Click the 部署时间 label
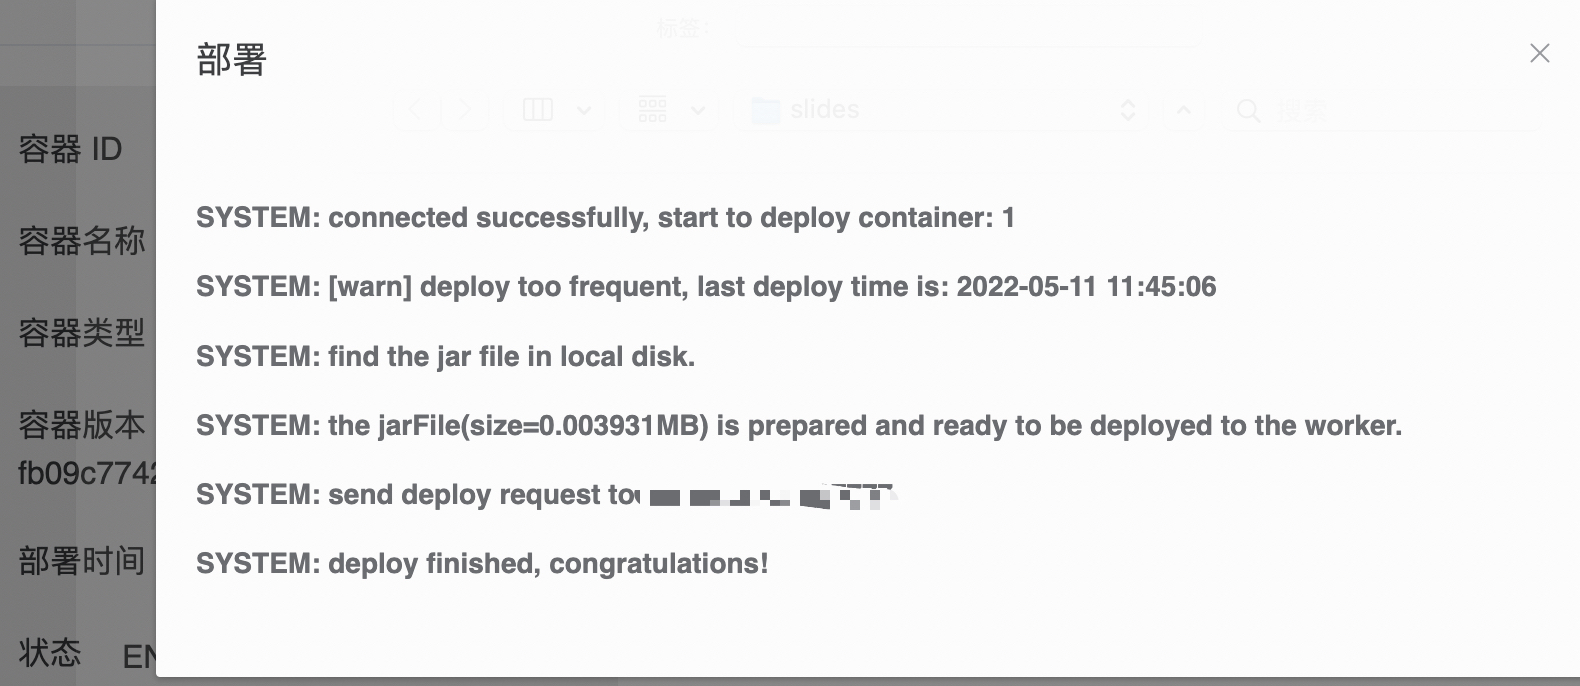 click(82, 561)
